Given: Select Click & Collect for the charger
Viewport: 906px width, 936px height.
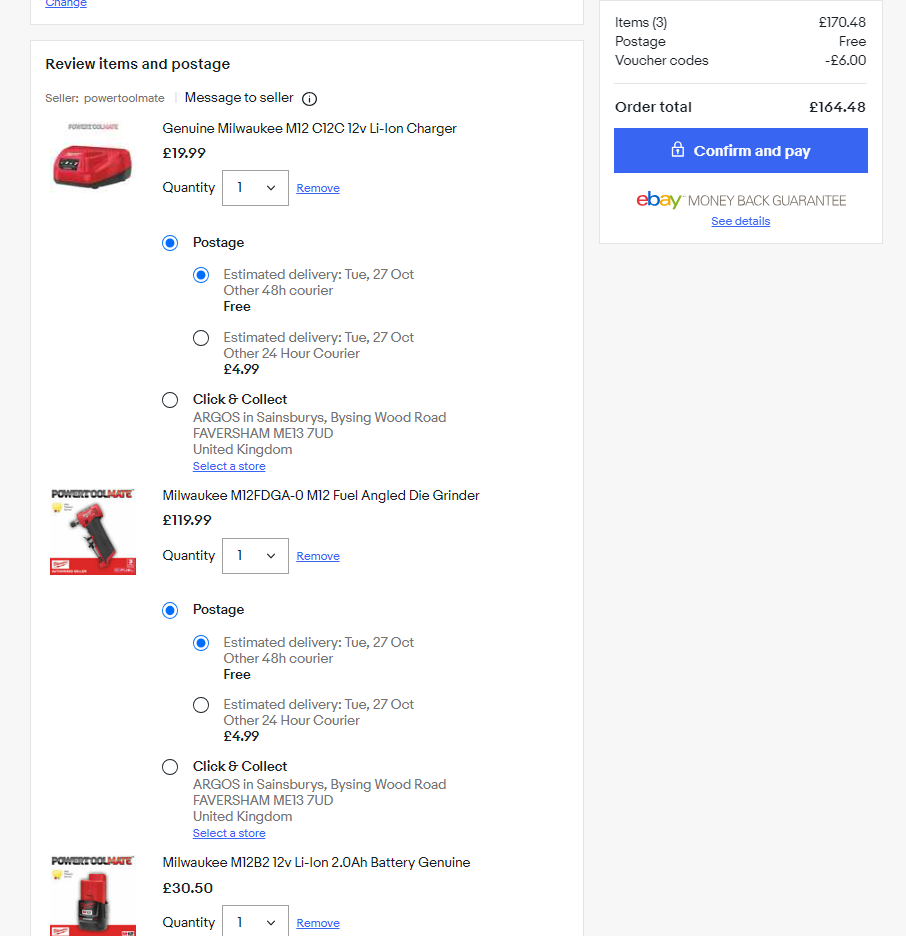Looking at the screenshot, I should [170, 400].
